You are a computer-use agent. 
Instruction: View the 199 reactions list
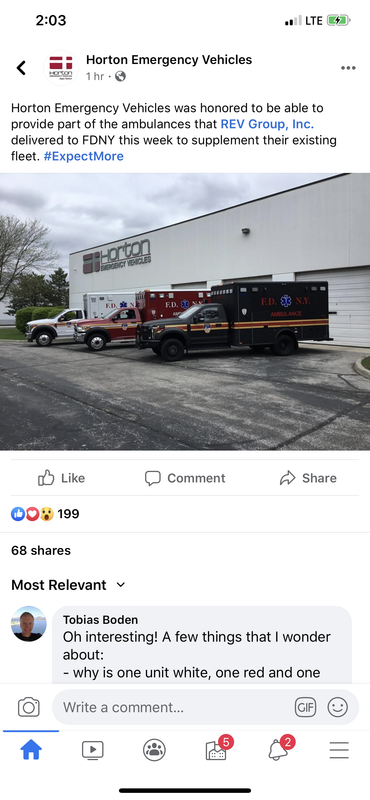(45, 514)
